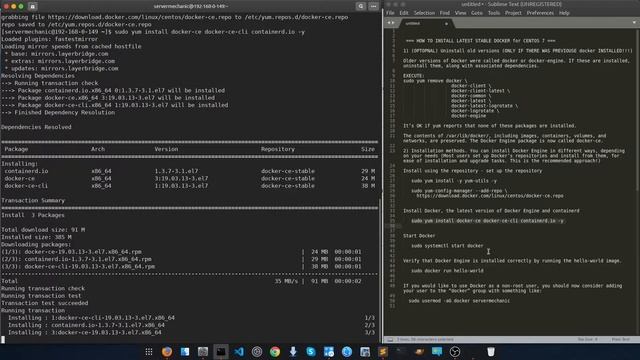This screenshot has width=640, height=360.
Task: Click the 'Version' column header in terminal
Action: [x=166, y=149]
